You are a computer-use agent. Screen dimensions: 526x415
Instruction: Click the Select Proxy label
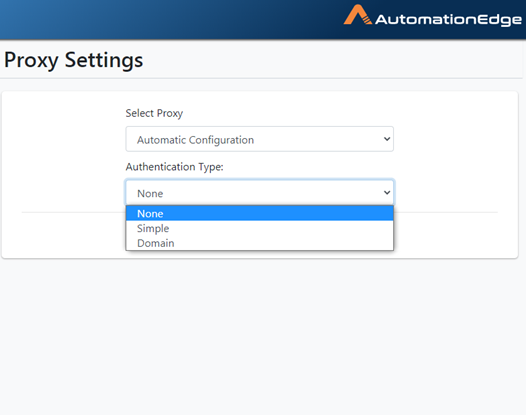pyautogui.click(x=154, y=113)
